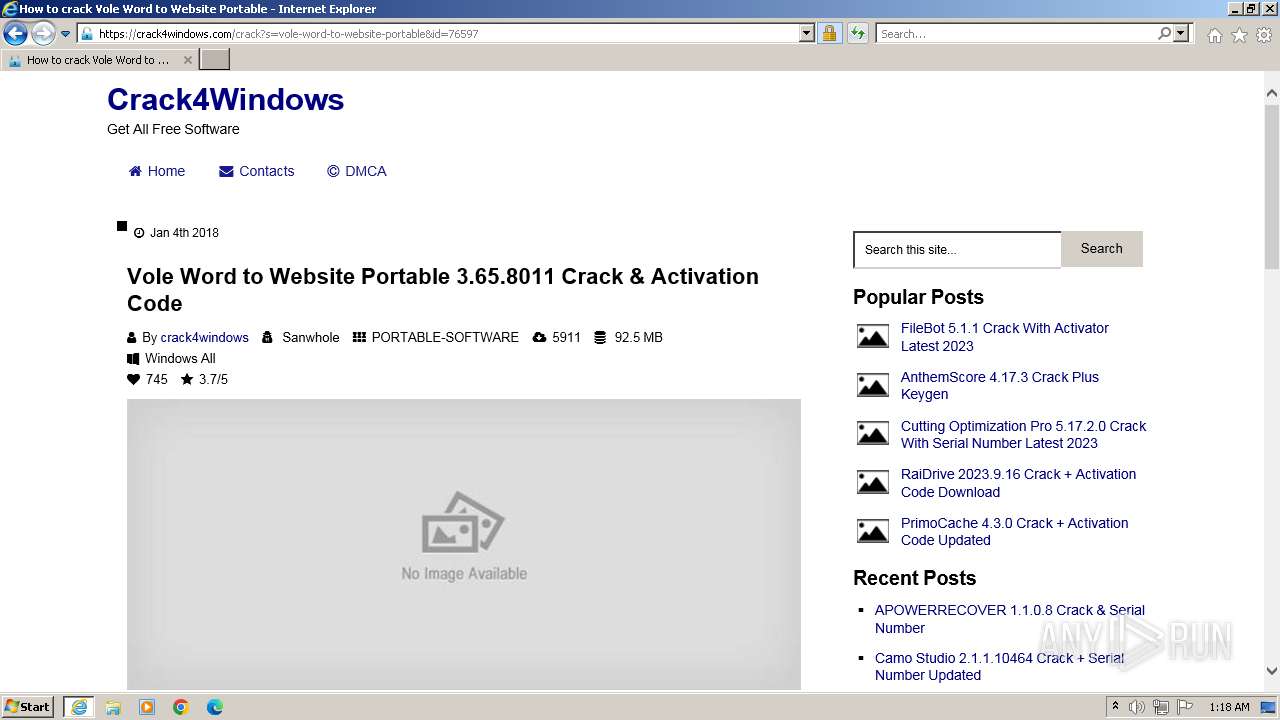Open the search provider dropdown arrow
Image resolution: width=1280 pixels, height=720 pixels.
(1181, 34)
